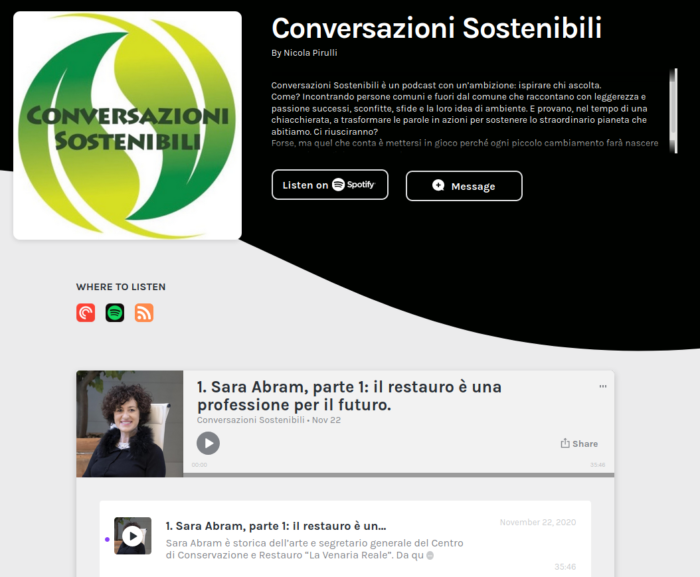Viewport: 700px width, 577px height.
Task: Play the Sara Abram episode in the player
Action: (208, 443)
